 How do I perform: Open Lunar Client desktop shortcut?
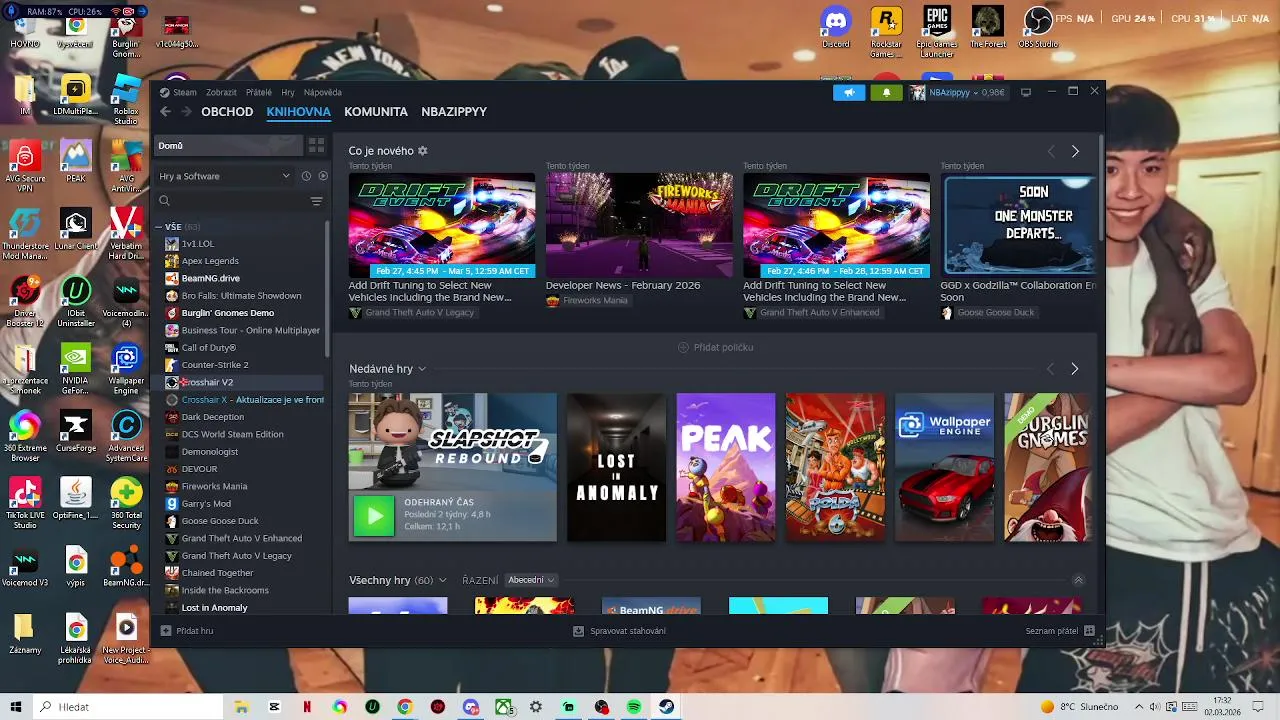click(x=75, y=229)
